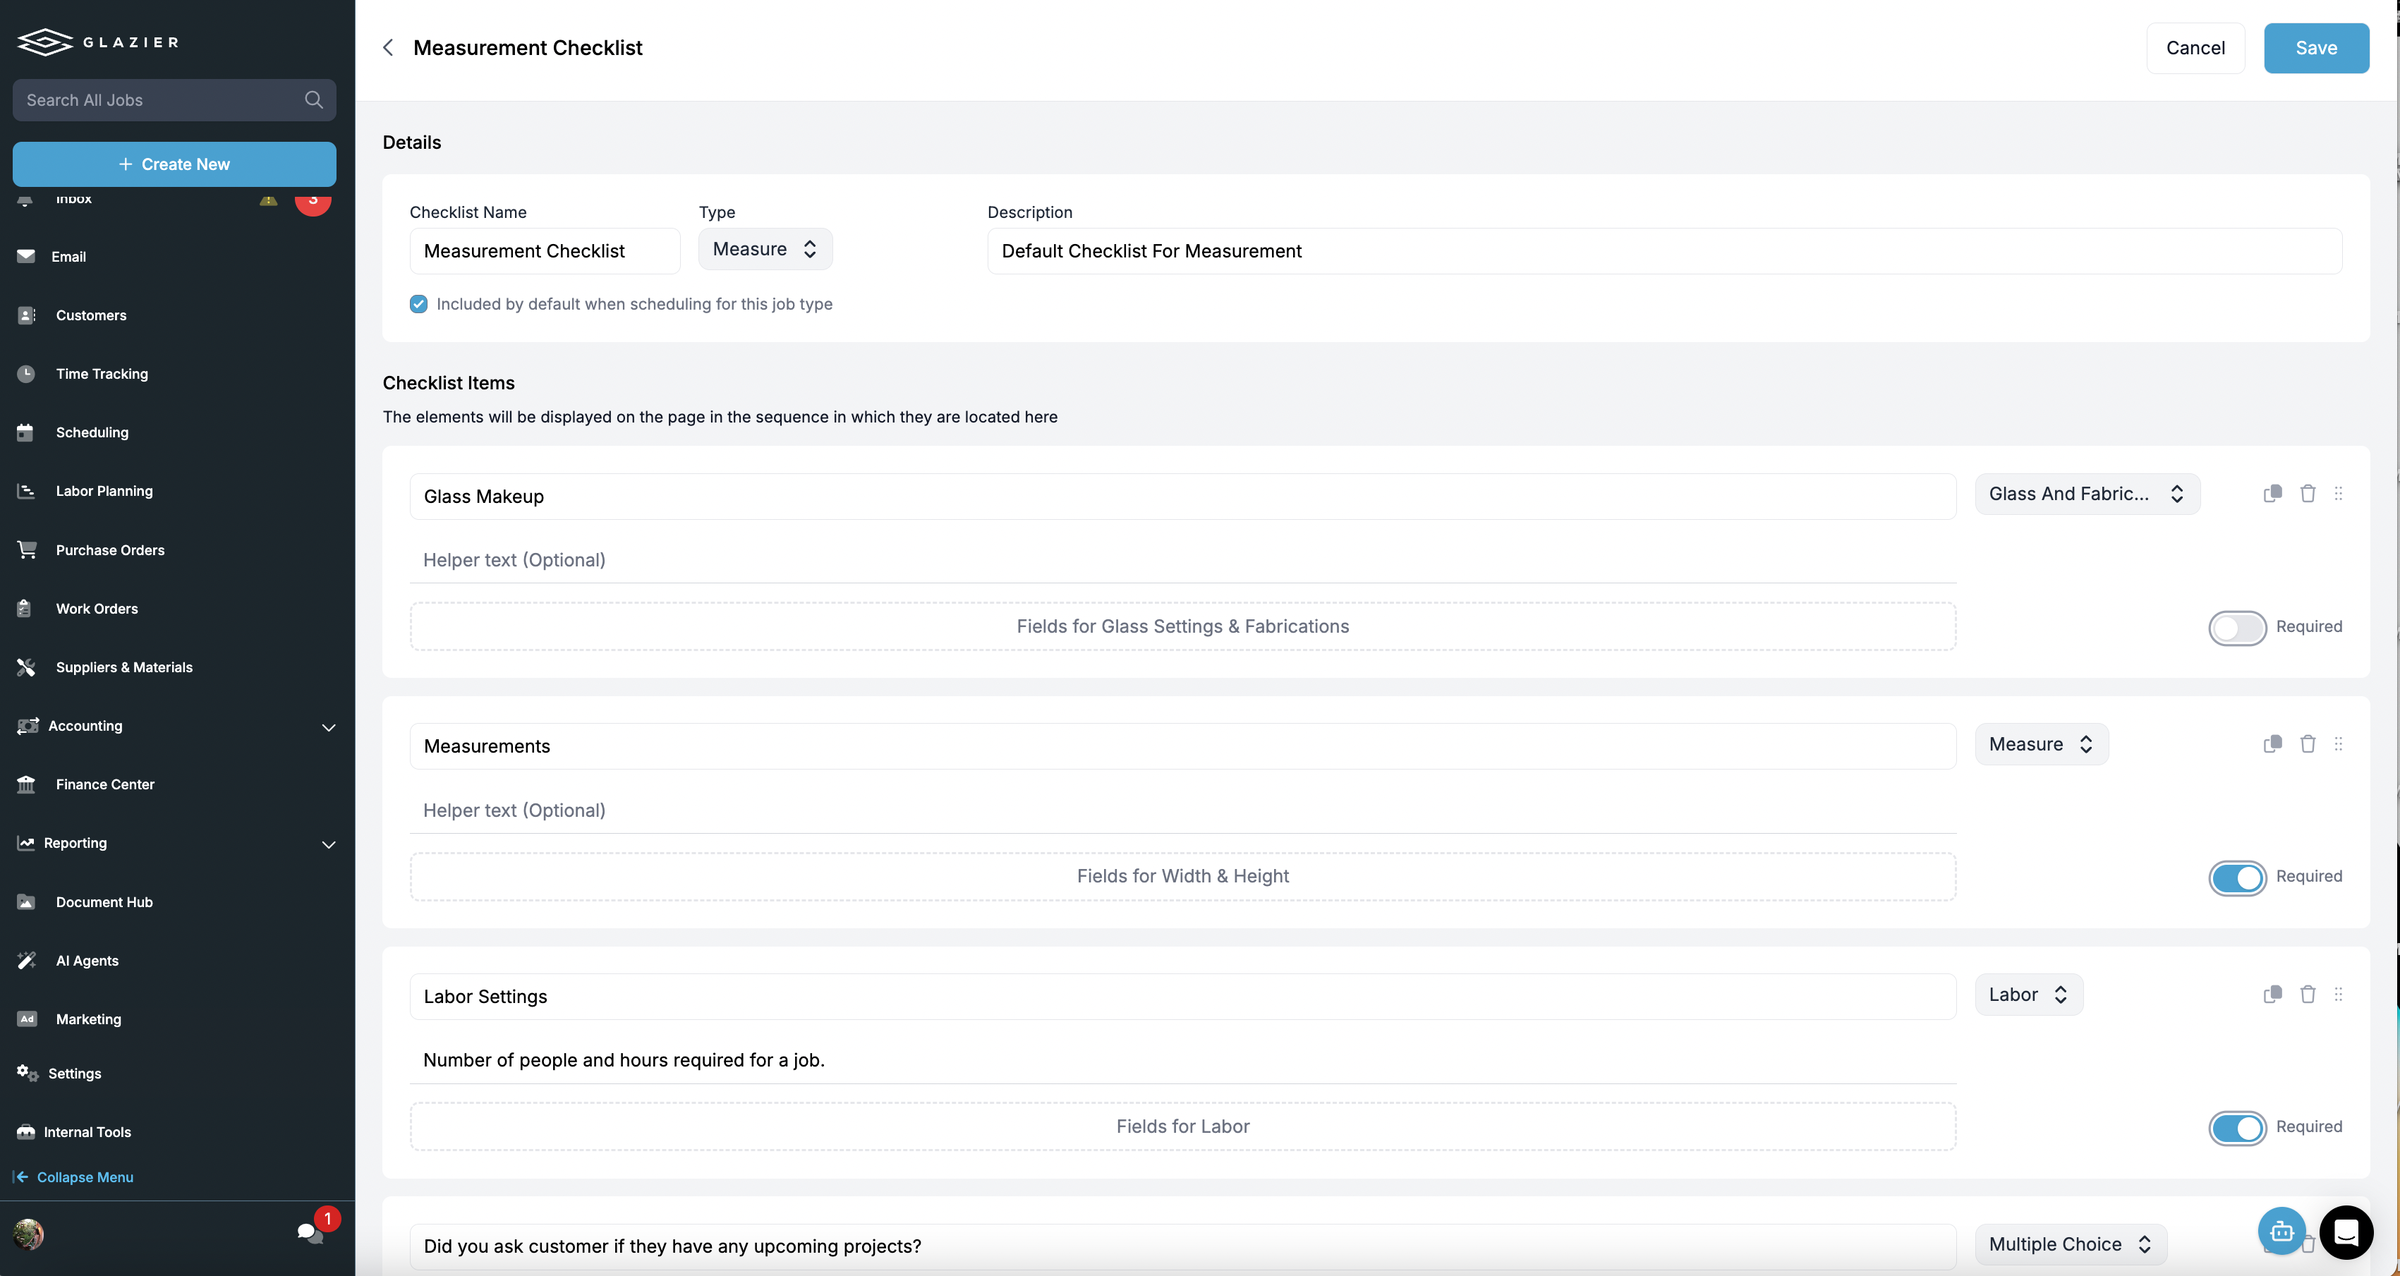2400x1276 pixels.
Task: Open the blue robot assistant button
Action: [2282, 1232]
